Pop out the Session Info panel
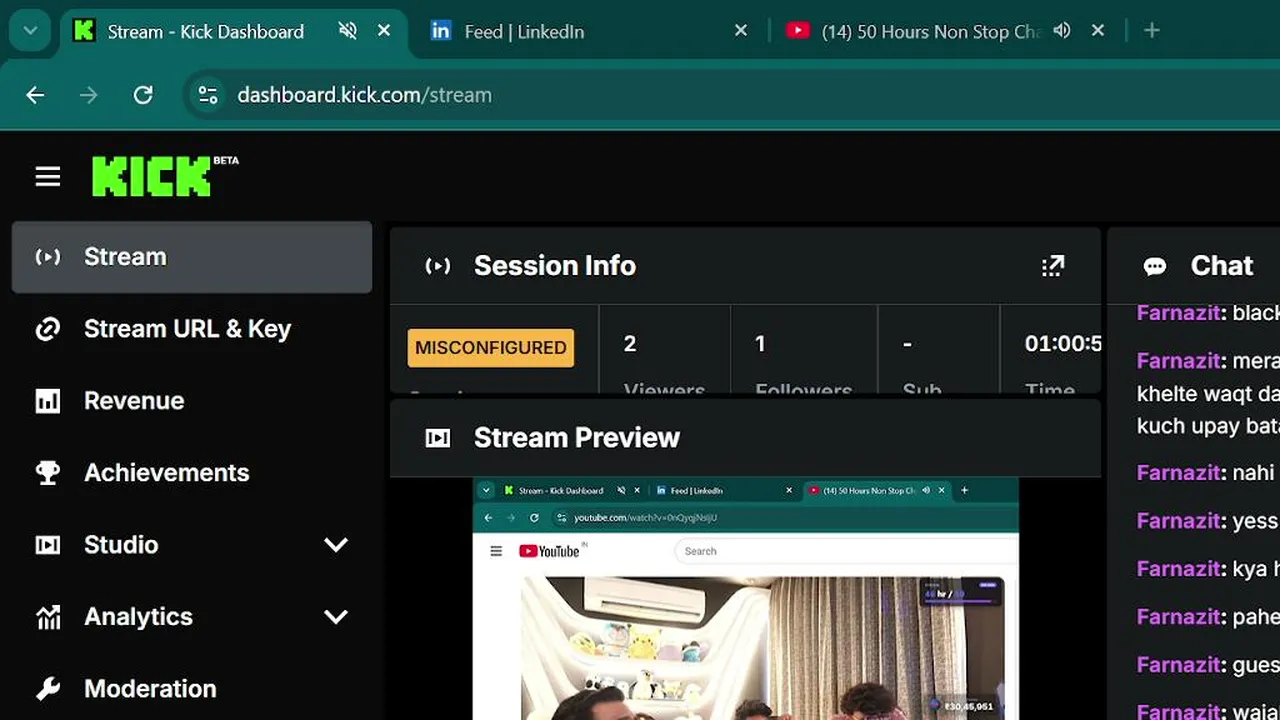Viewport: 1280px width, 720px height. pos(1053,266)
